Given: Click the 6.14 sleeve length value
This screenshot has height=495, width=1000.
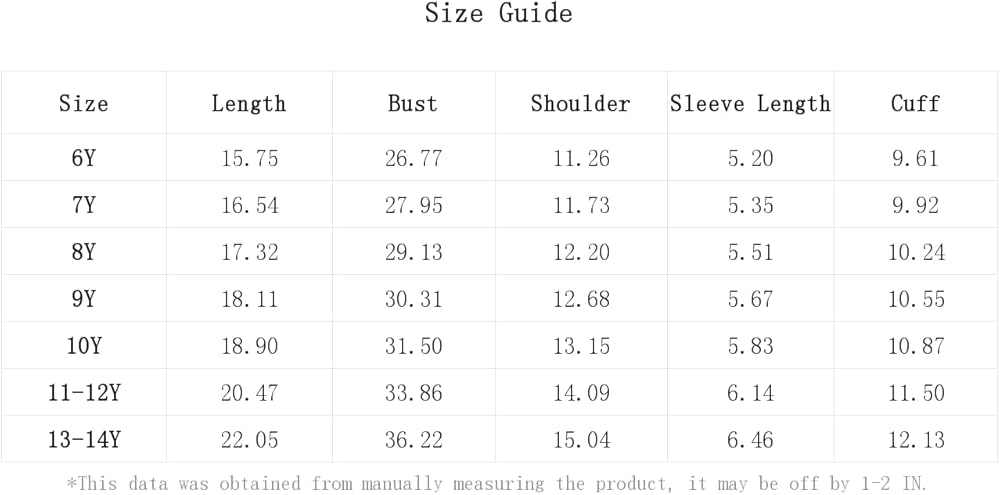Looking at the screenshot, I should click(x=750, y=393).
